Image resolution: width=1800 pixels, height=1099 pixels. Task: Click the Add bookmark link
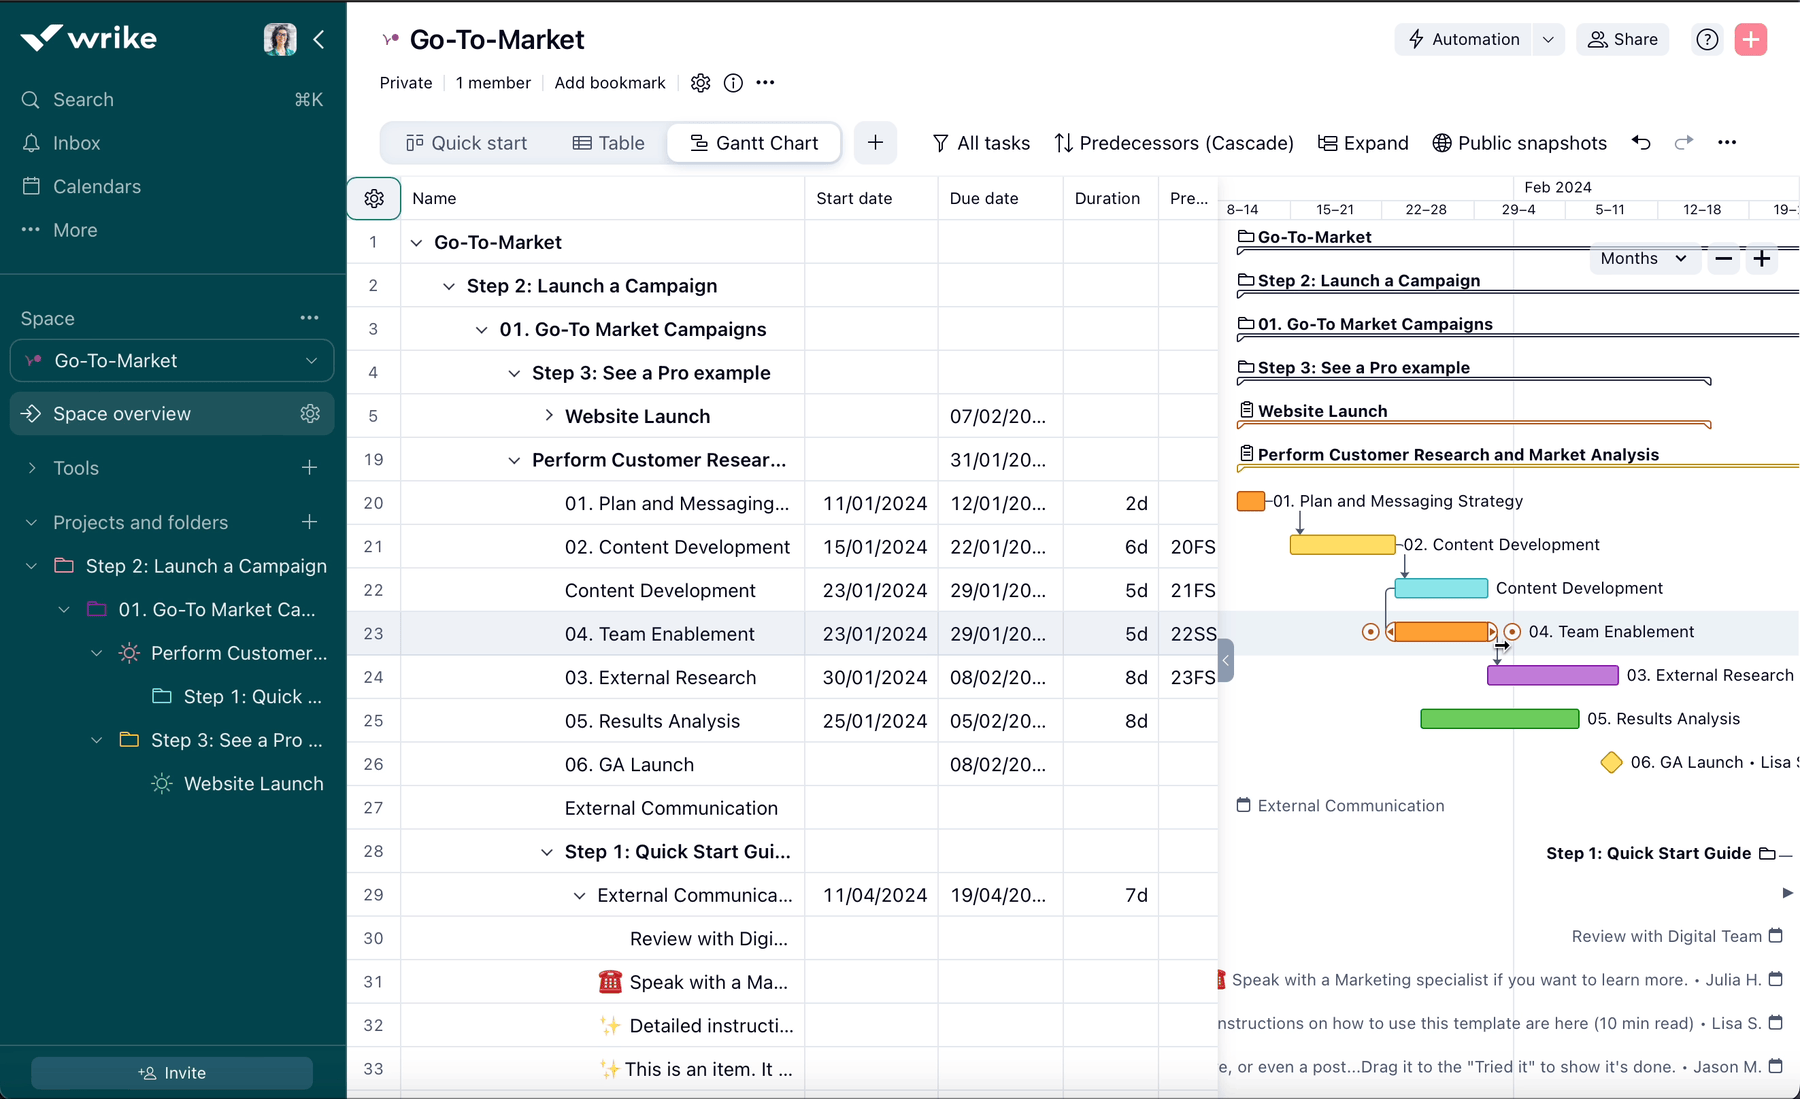(x=610, y=83)
